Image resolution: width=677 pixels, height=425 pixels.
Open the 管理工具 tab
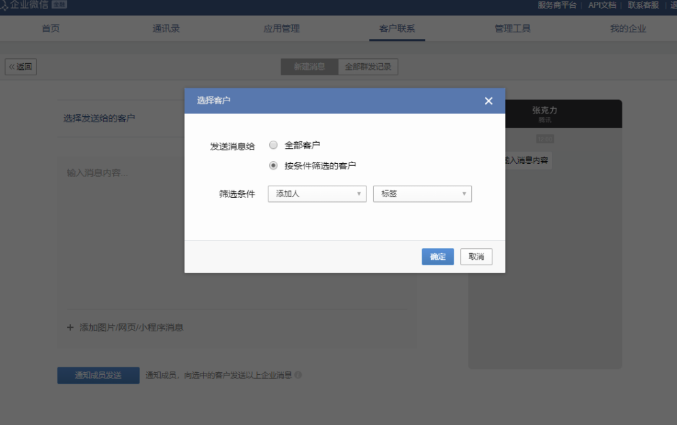pos(513,28)
